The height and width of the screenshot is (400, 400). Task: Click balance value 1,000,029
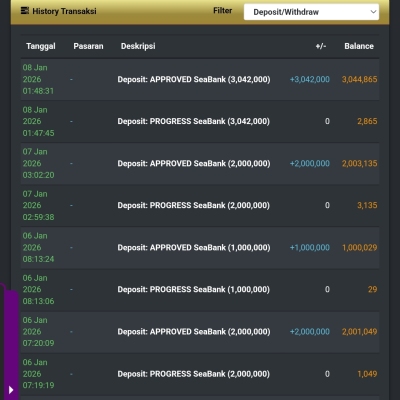[360, 247]
